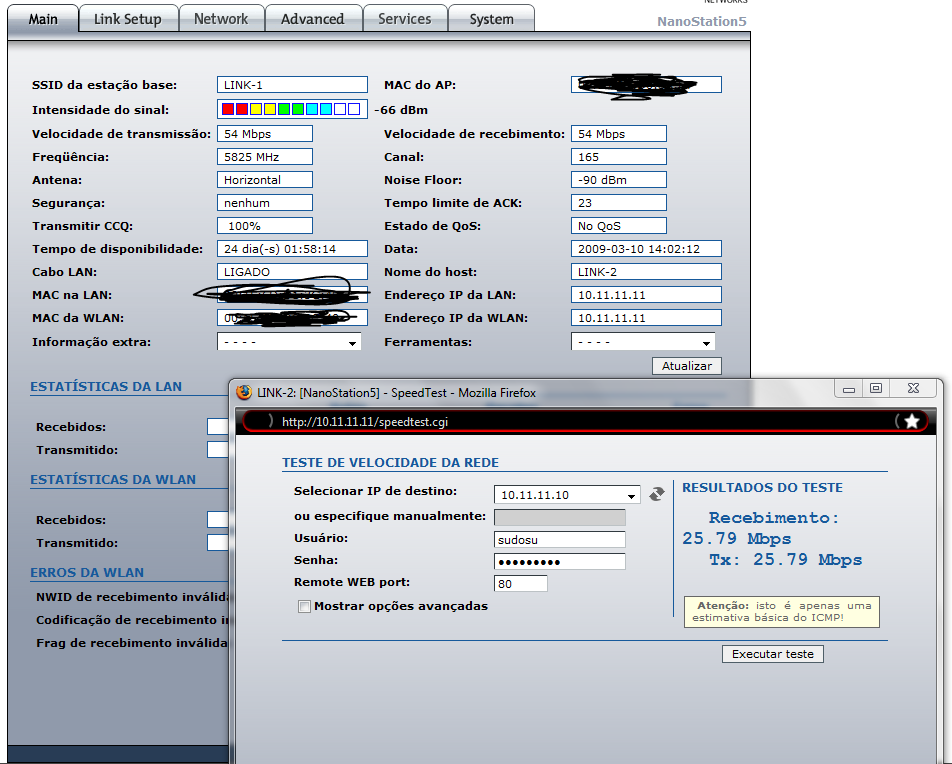Click the Freqüência value 5825 MHz
The image size is (952, 764).
[265, 157]
